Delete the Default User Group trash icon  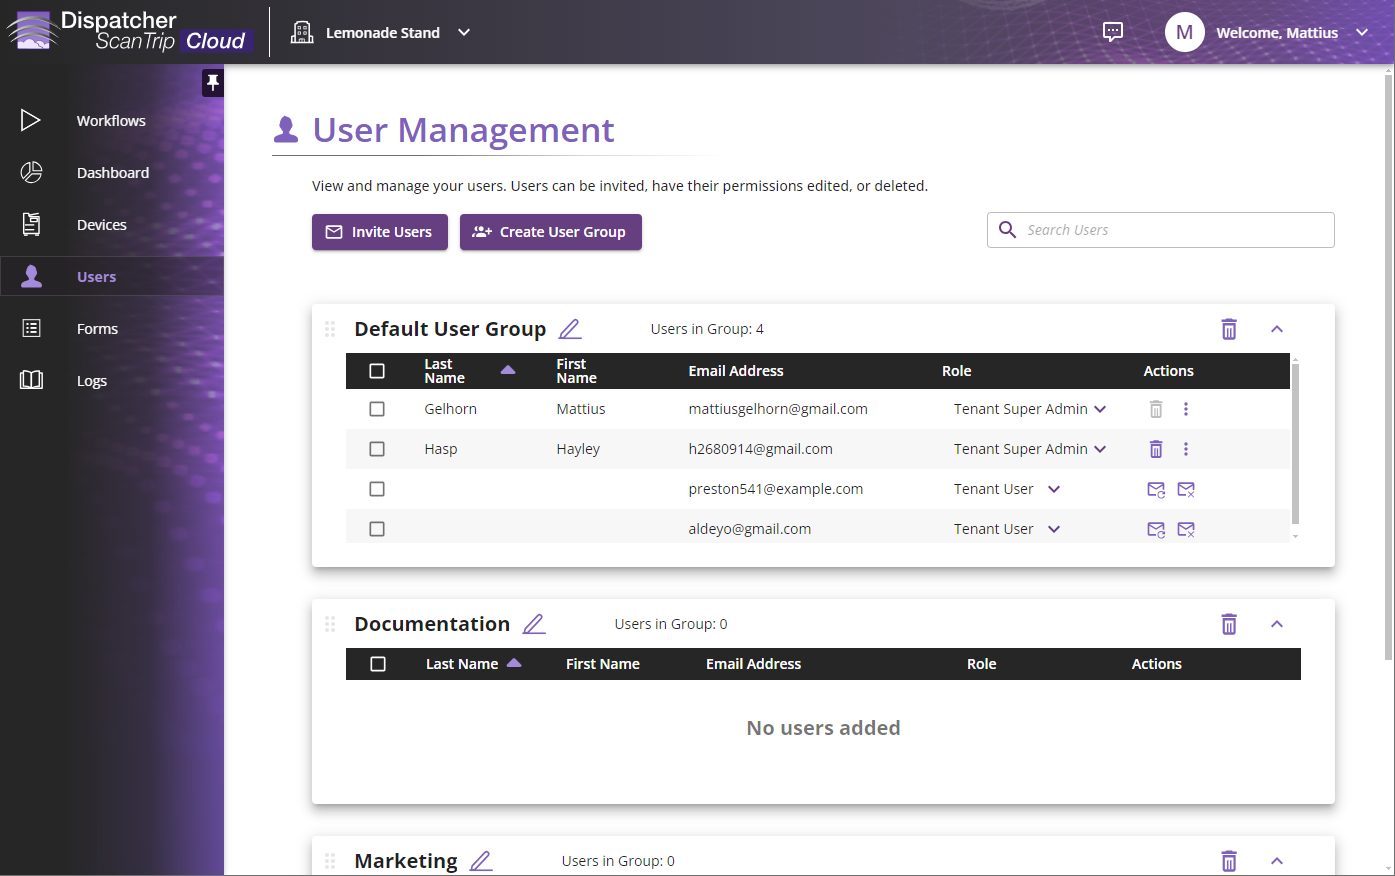(1229, 329)
